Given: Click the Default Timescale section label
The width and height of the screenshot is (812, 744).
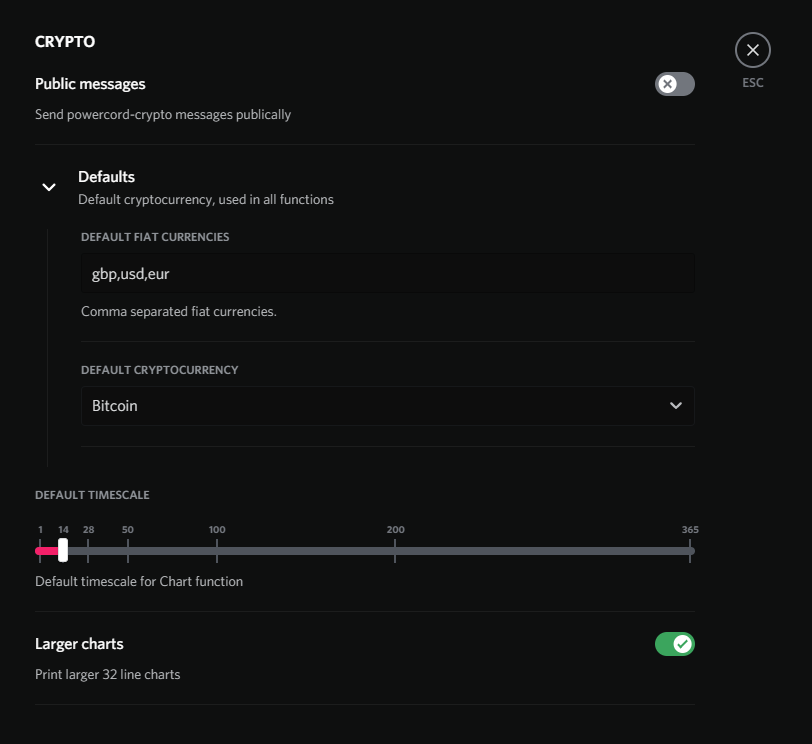Looking at the screenshot, I should [x=91, y=494].
